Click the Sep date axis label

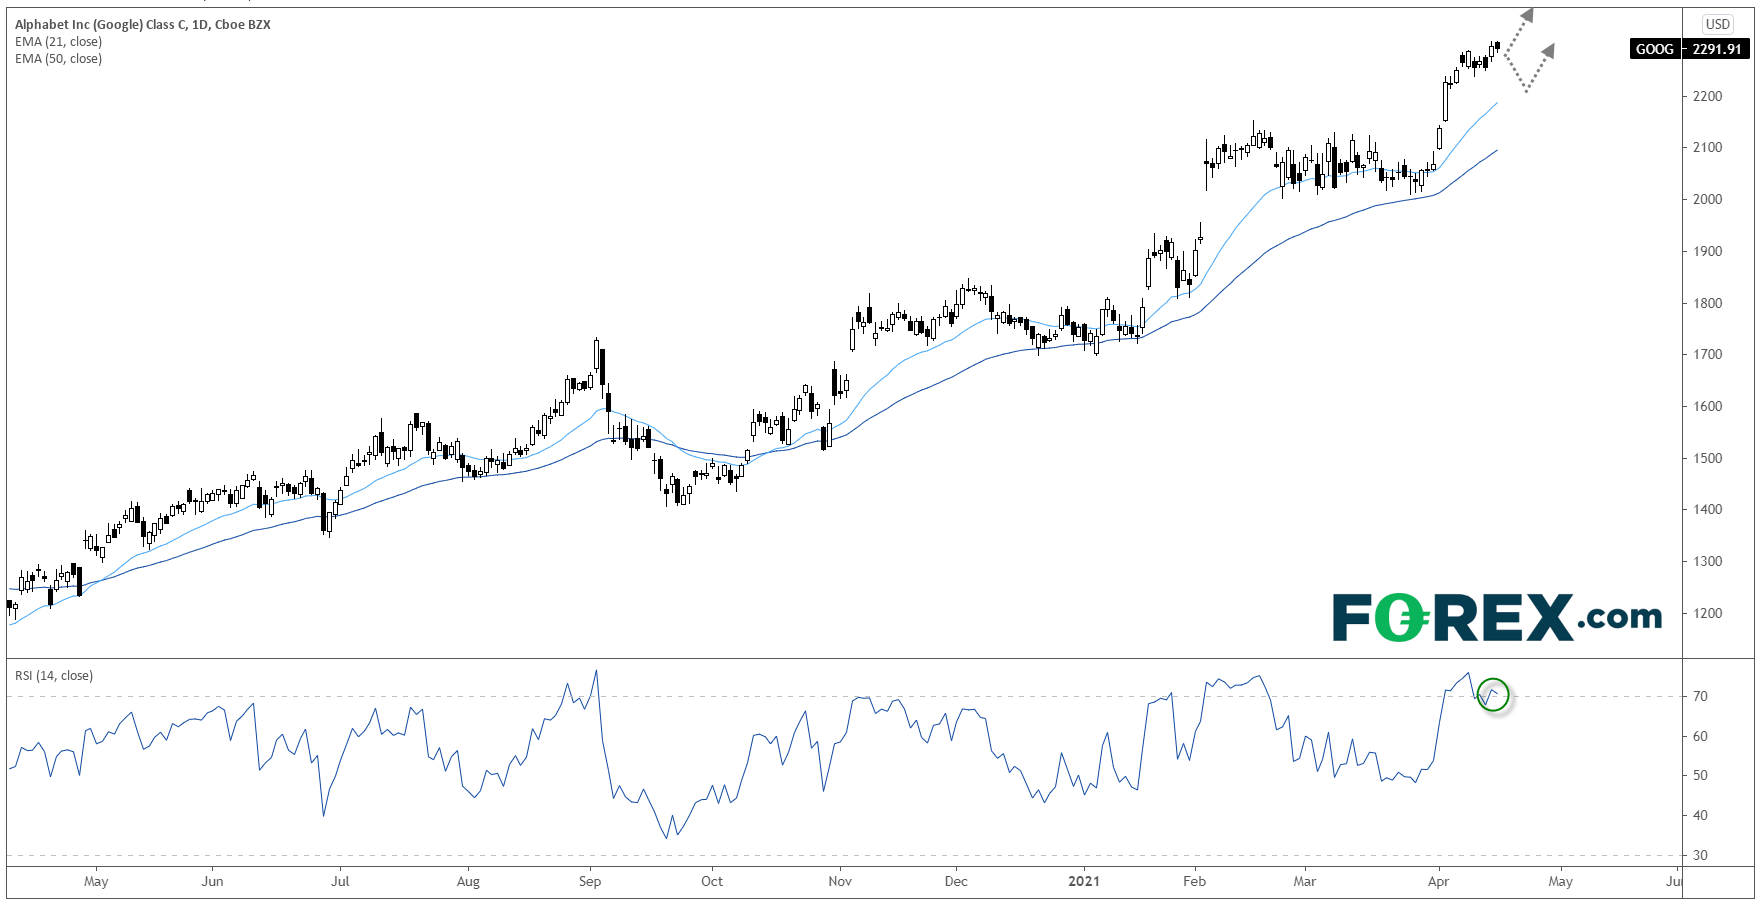(590, 881)
